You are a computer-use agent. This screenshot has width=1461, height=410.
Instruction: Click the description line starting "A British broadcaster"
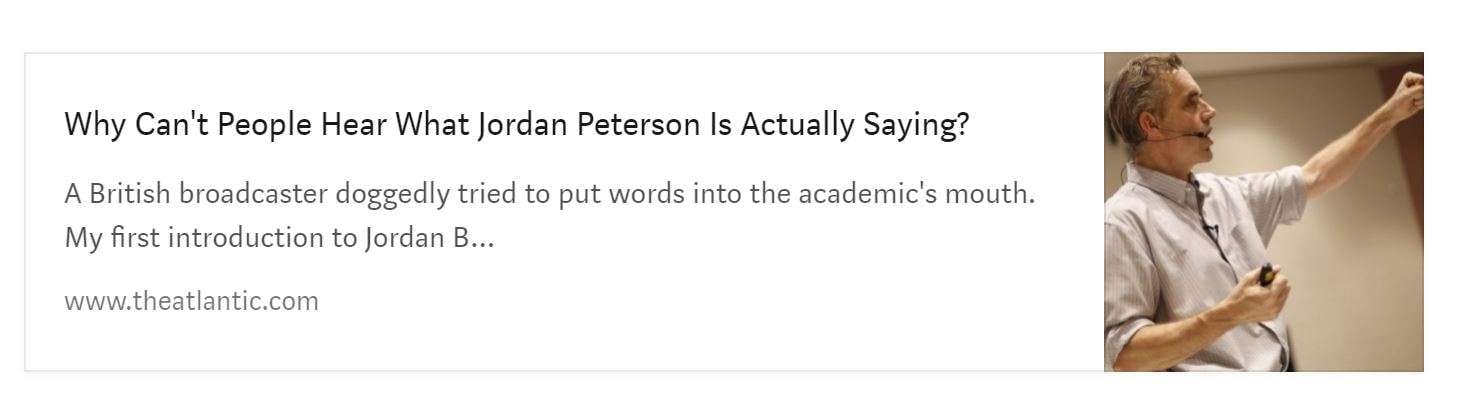[549, 193]
